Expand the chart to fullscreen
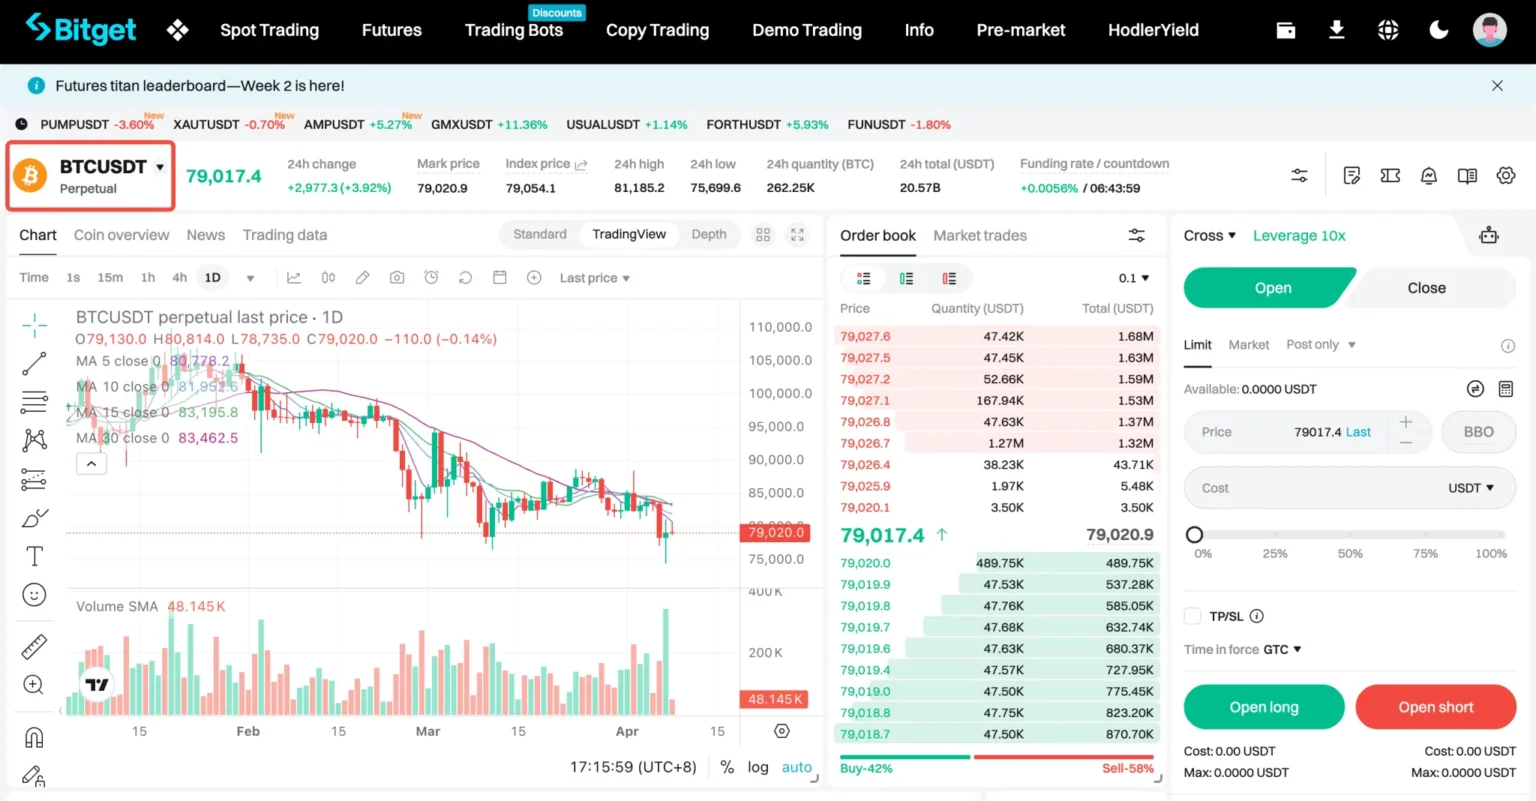The height and width of the screenshot is (801, 1536). (x=797, y=234)
